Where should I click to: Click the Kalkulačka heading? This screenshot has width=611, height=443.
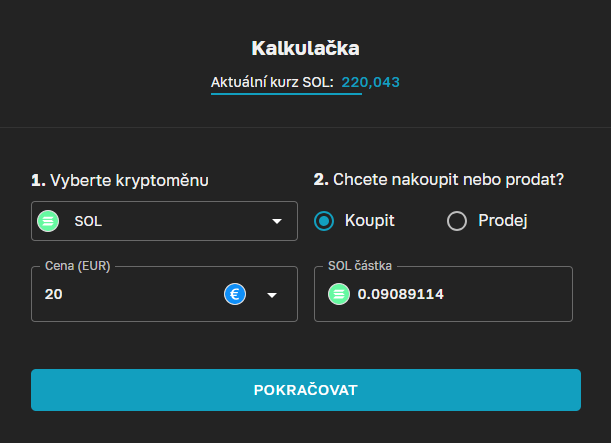[x=305, y=47]
